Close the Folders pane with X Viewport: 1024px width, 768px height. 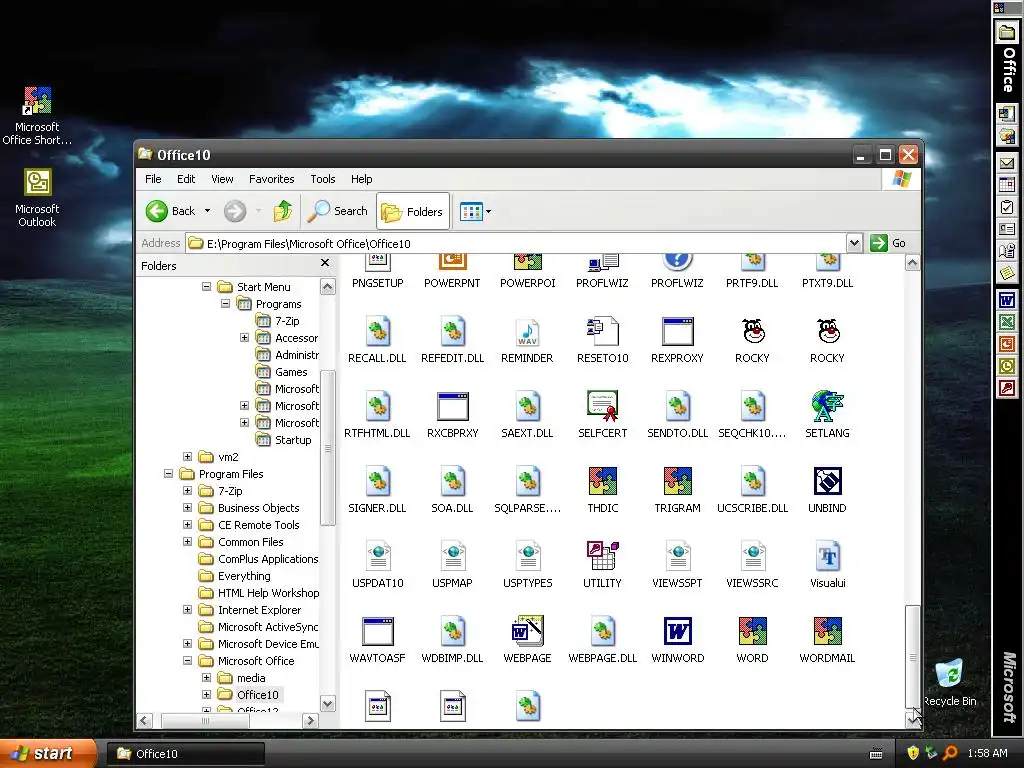coord(325,263)
